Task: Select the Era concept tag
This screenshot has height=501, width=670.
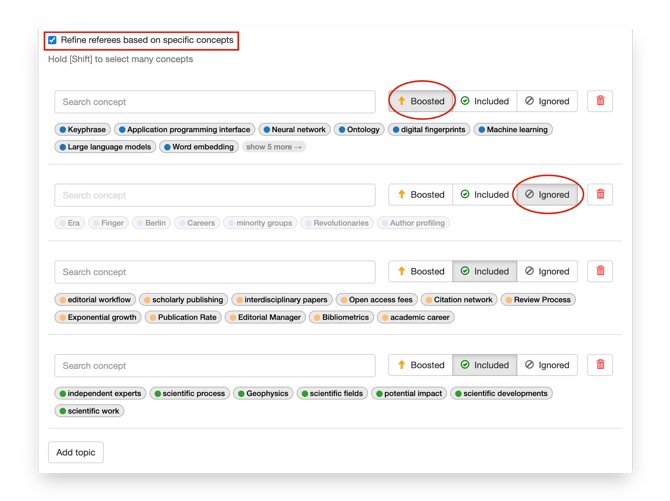Action: click(x=70, y=223)
